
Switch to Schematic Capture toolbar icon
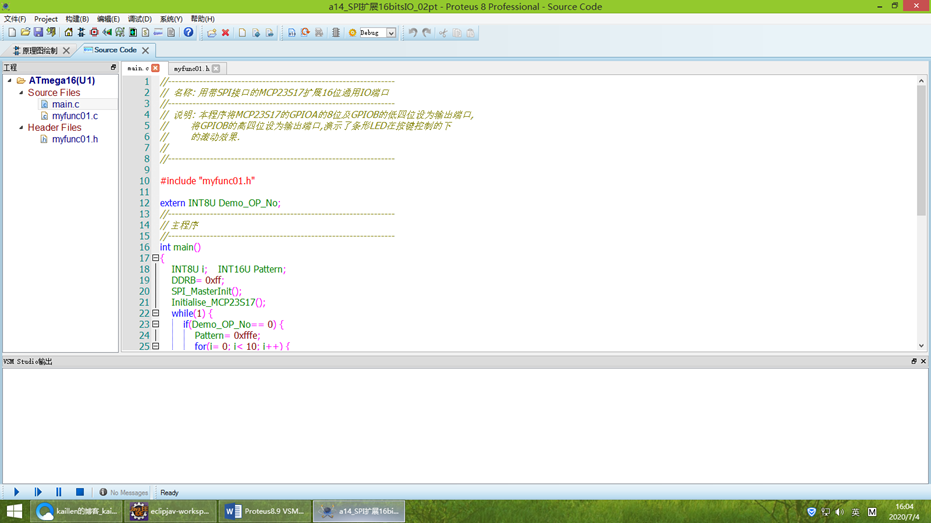pyautogui.click(x=81, y=33)
